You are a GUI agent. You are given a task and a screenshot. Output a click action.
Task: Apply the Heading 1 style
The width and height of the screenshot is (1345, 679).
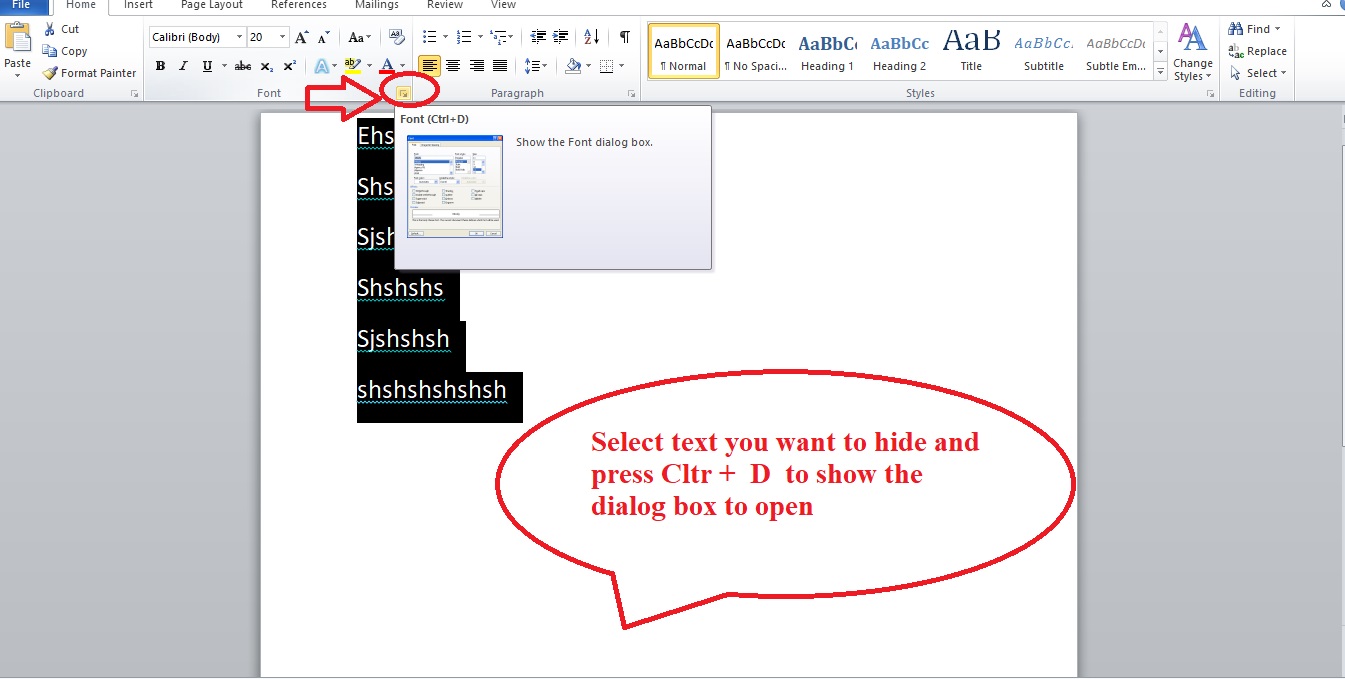(x=827, y=50)
